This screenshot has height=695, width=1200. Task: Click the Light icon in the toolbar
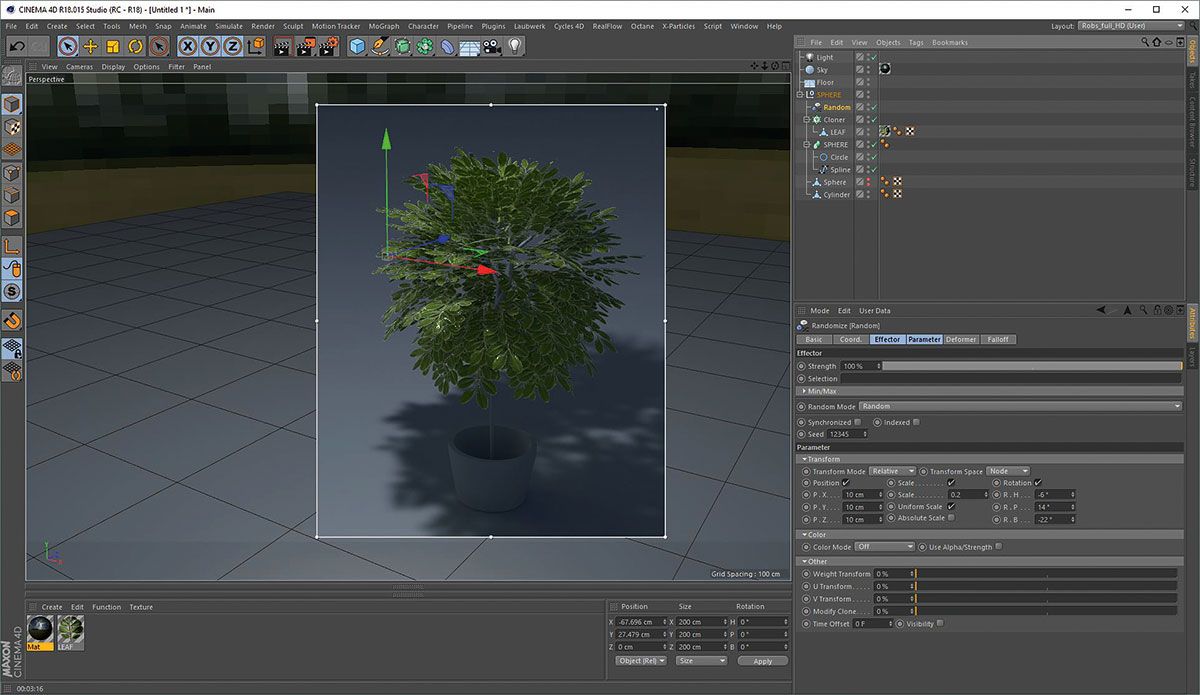tap(515, 46)
